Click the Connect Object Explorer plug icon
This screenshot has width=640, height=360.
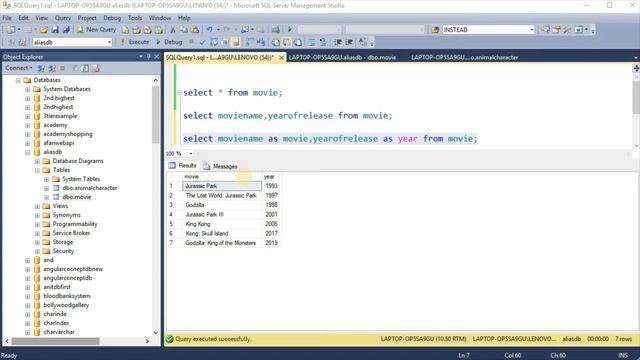point(41,68)
